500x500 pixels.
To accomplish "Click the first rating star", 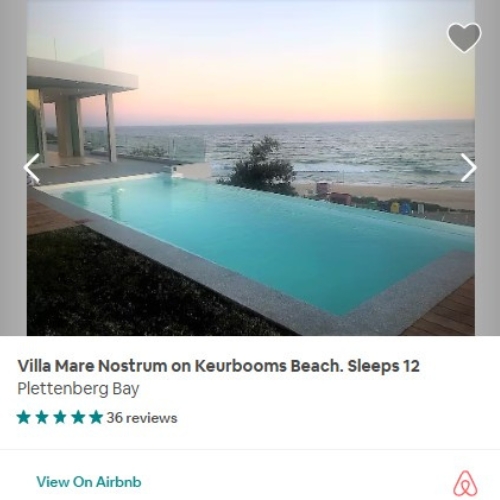I will point(24,417).
